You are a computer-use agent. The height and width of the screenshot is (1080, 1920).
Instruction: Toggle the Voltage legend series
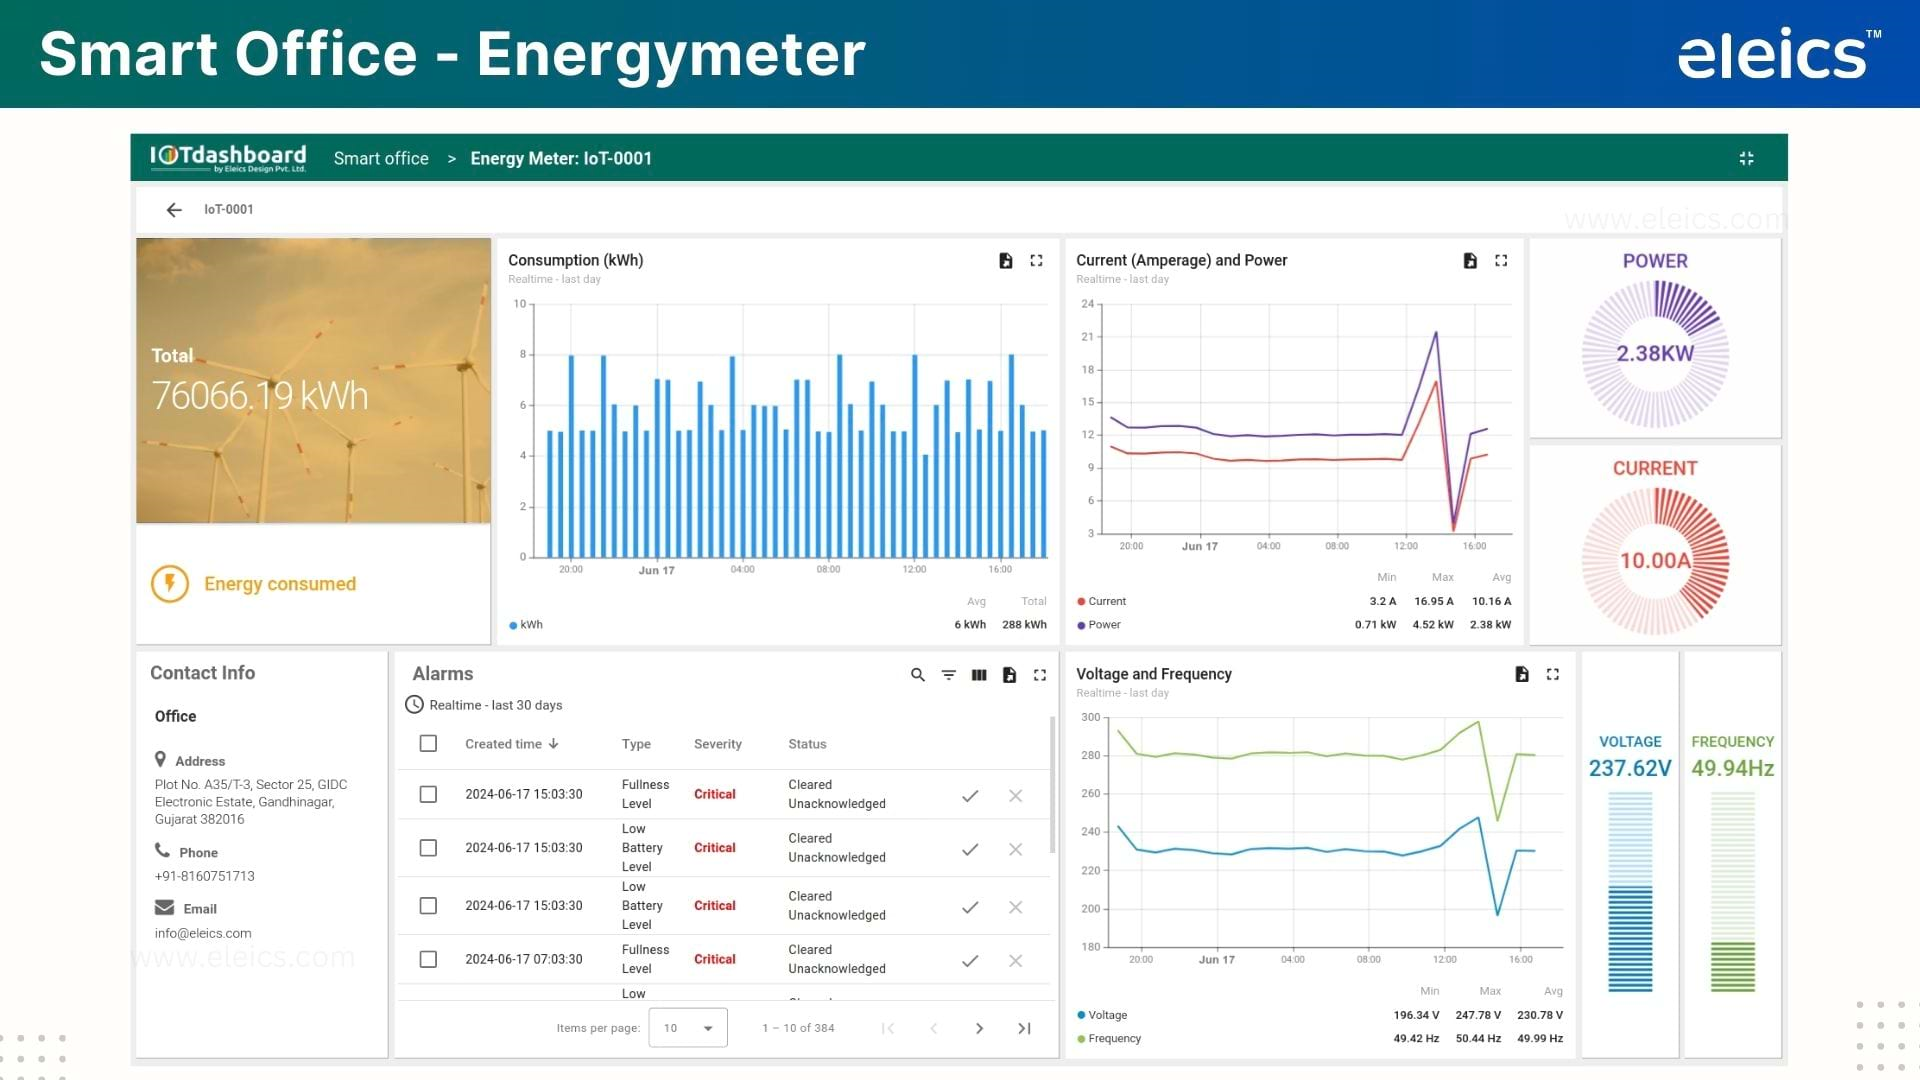[x=1102, y=1015]
